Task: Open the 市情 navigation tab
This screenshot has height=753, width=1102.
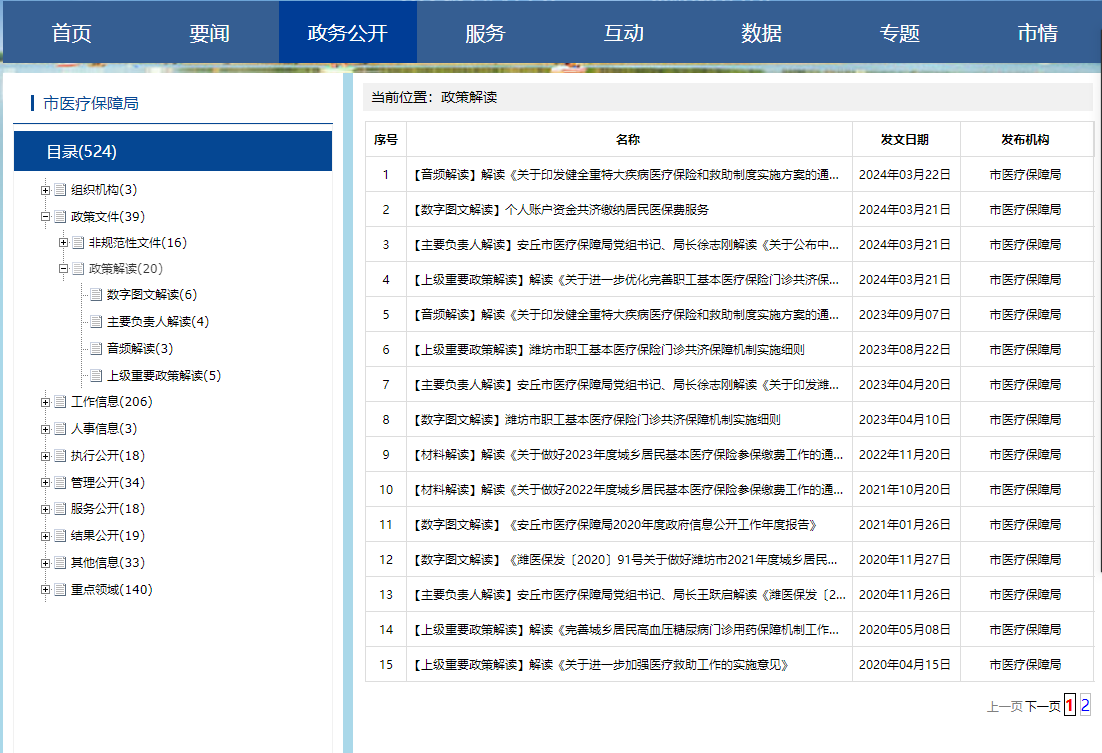Action: click(x=1037, y=33)
